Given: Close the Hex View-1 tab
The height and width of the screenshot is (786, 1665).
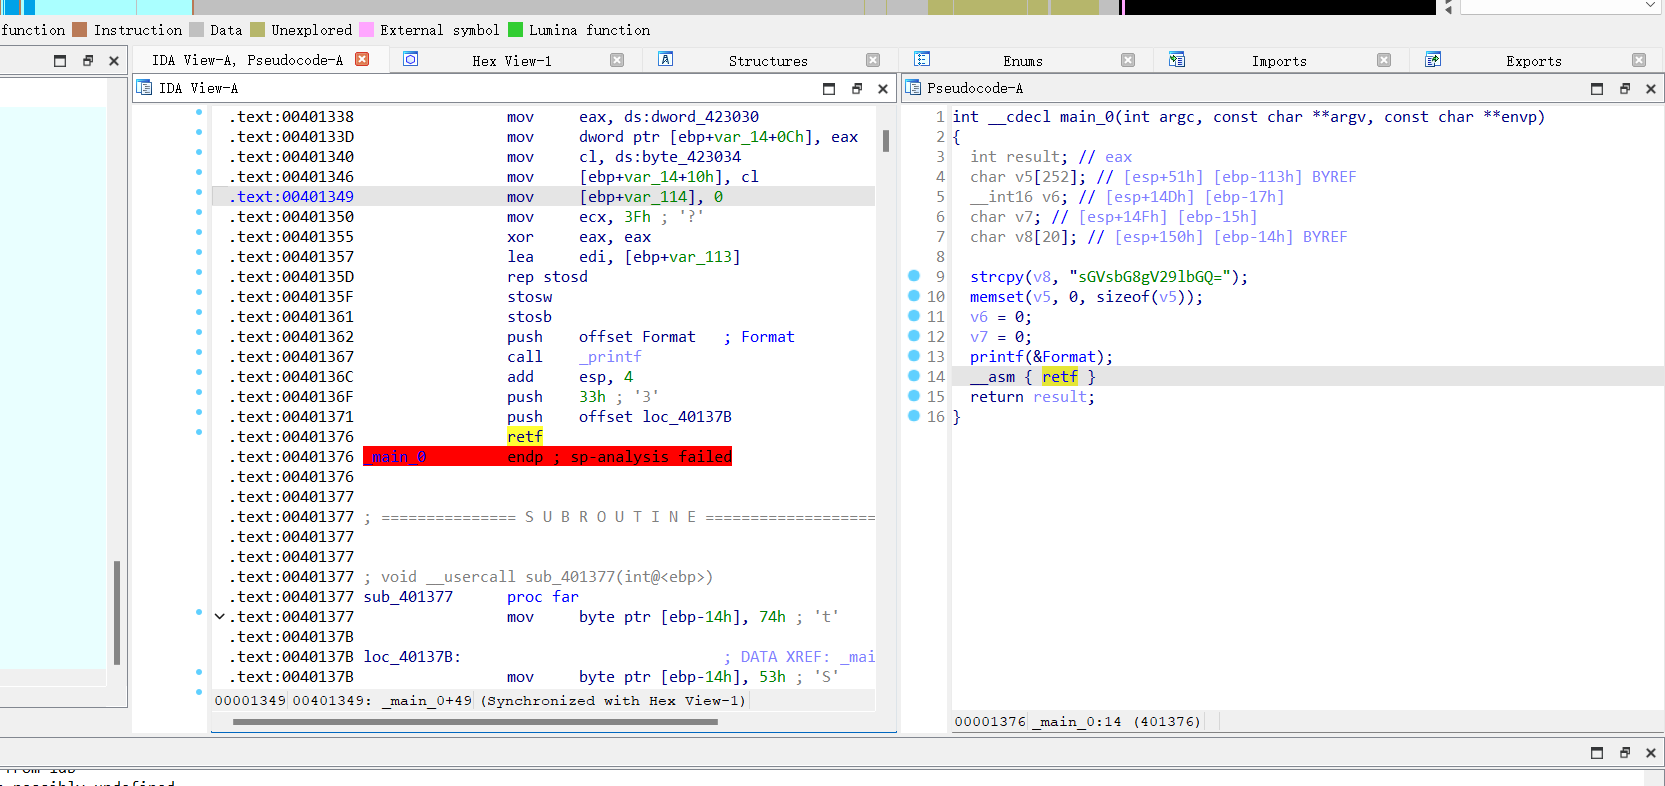Looking at the screenshot, I should click(617, 60).
